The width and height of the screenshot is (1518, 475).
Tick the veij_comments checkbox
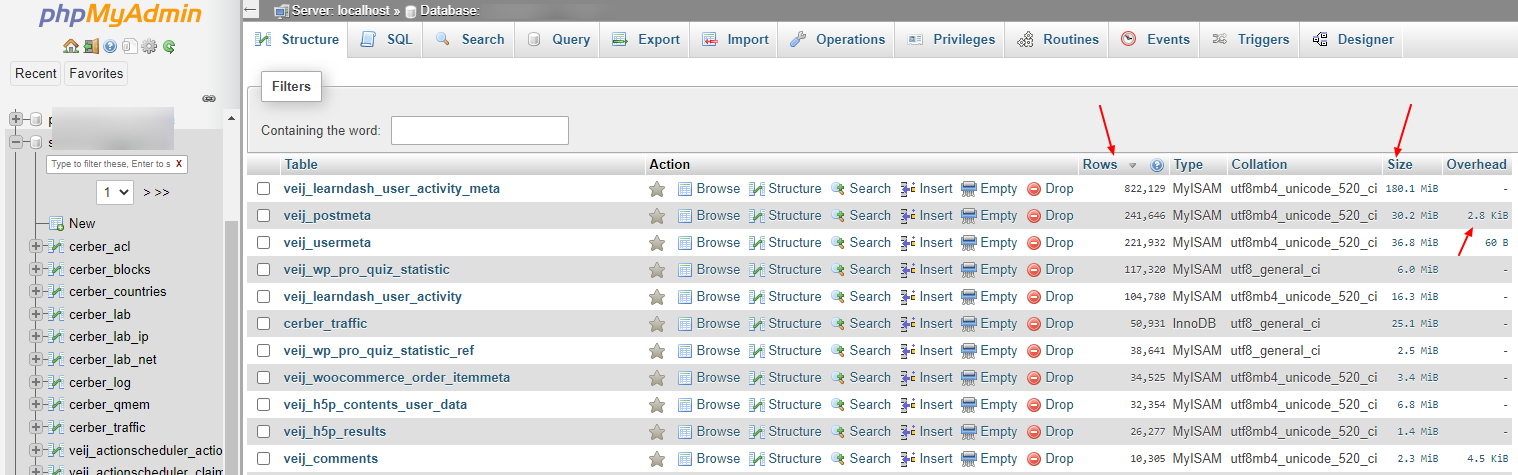pos(264,459)
